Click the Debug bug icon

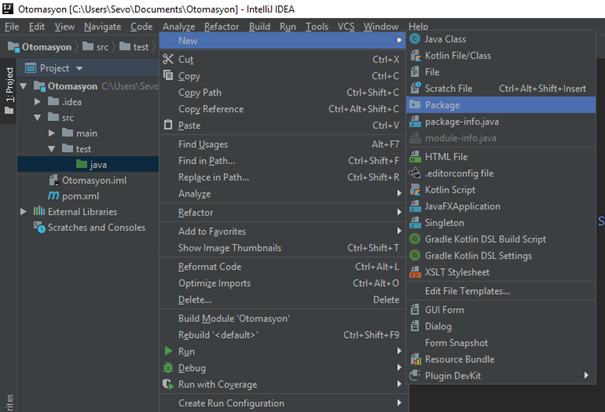pyautogui.click(x=168, y=368)
